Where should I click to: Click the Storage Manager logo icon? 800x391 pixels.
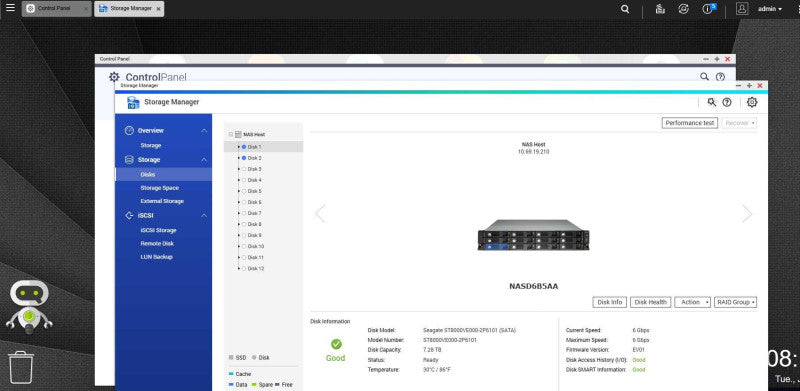tap(133, 102)
